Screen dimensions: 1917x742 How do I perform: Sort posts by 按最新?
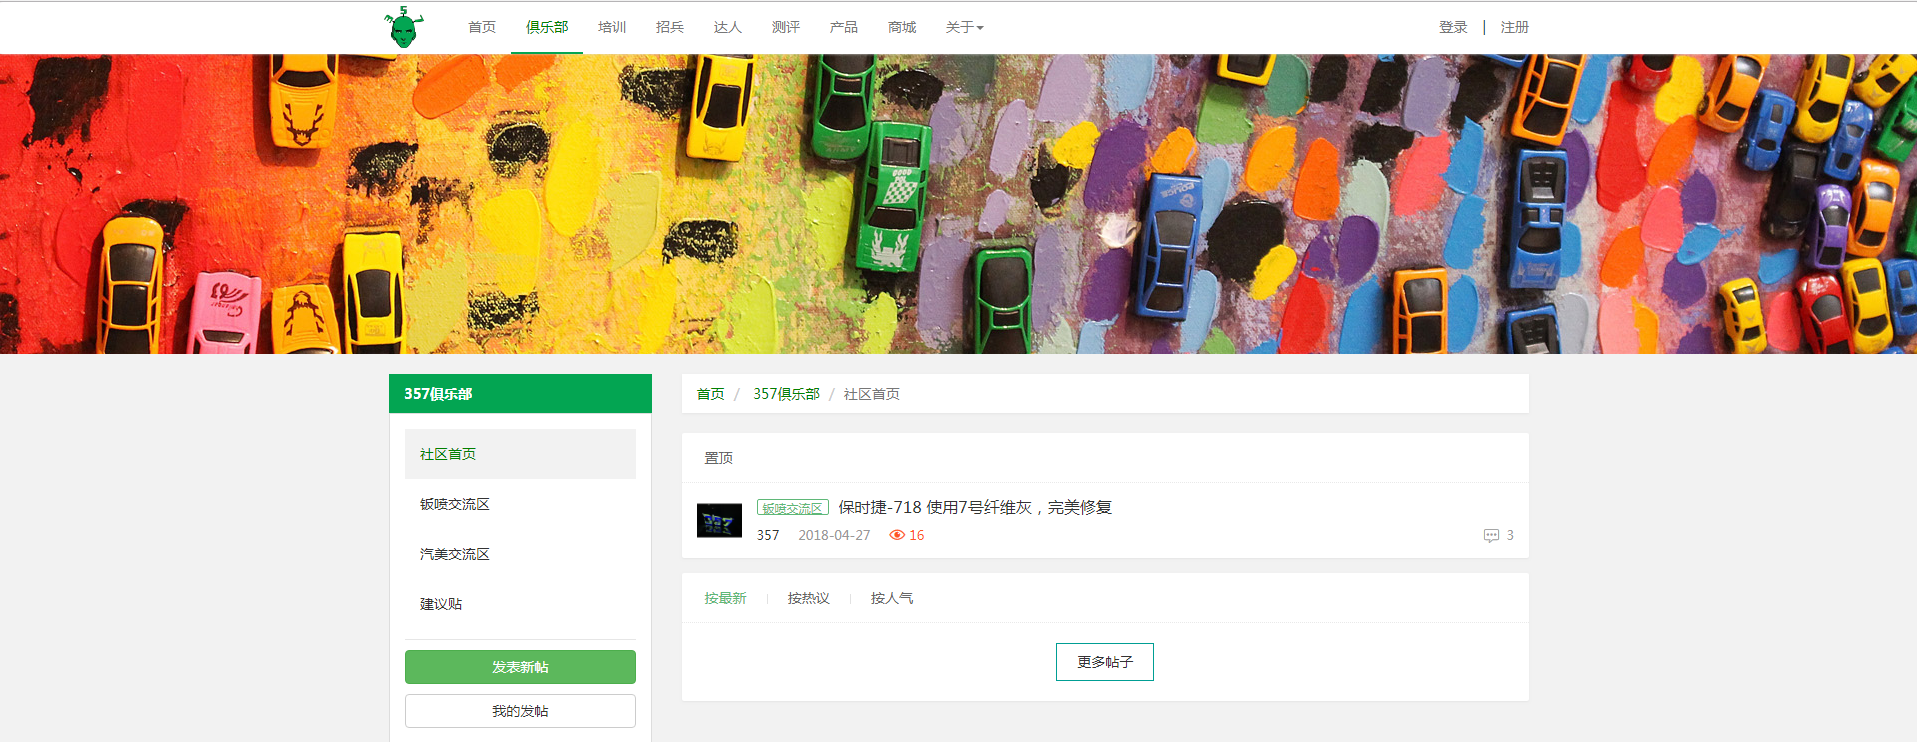(x=725, y=598)
